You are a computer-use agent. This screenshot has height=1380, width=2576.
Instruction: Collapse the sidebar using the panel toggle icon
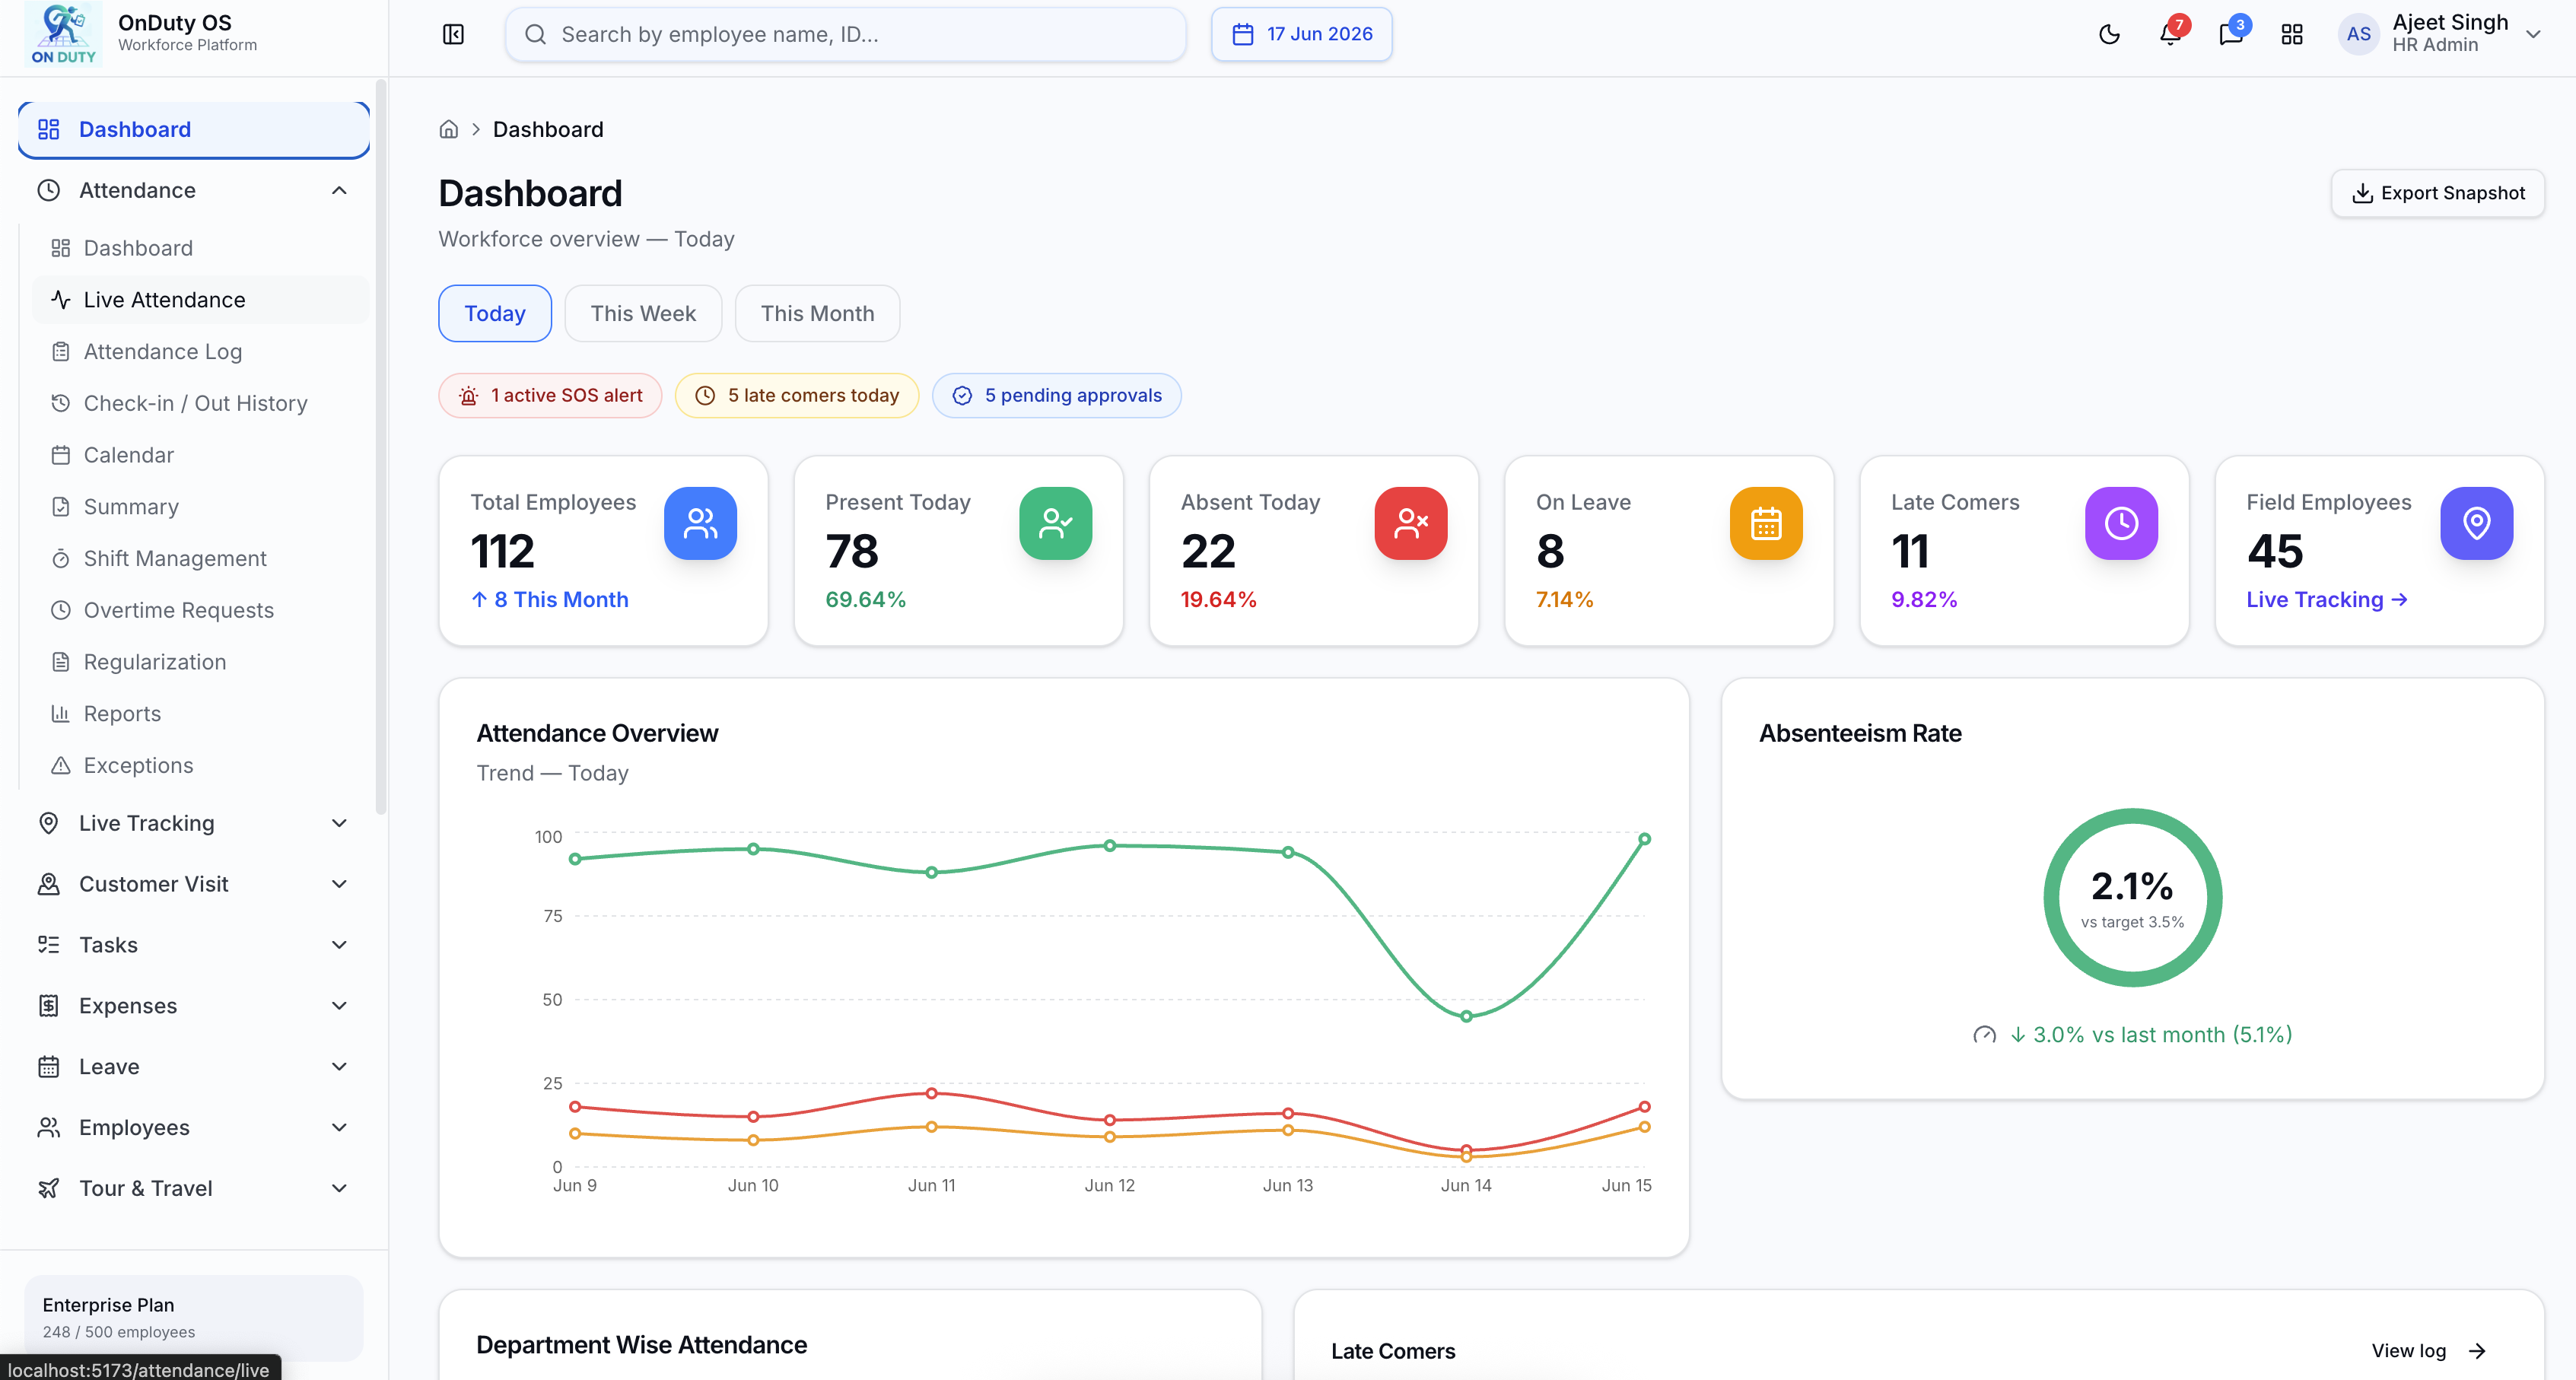pos(453,34)
